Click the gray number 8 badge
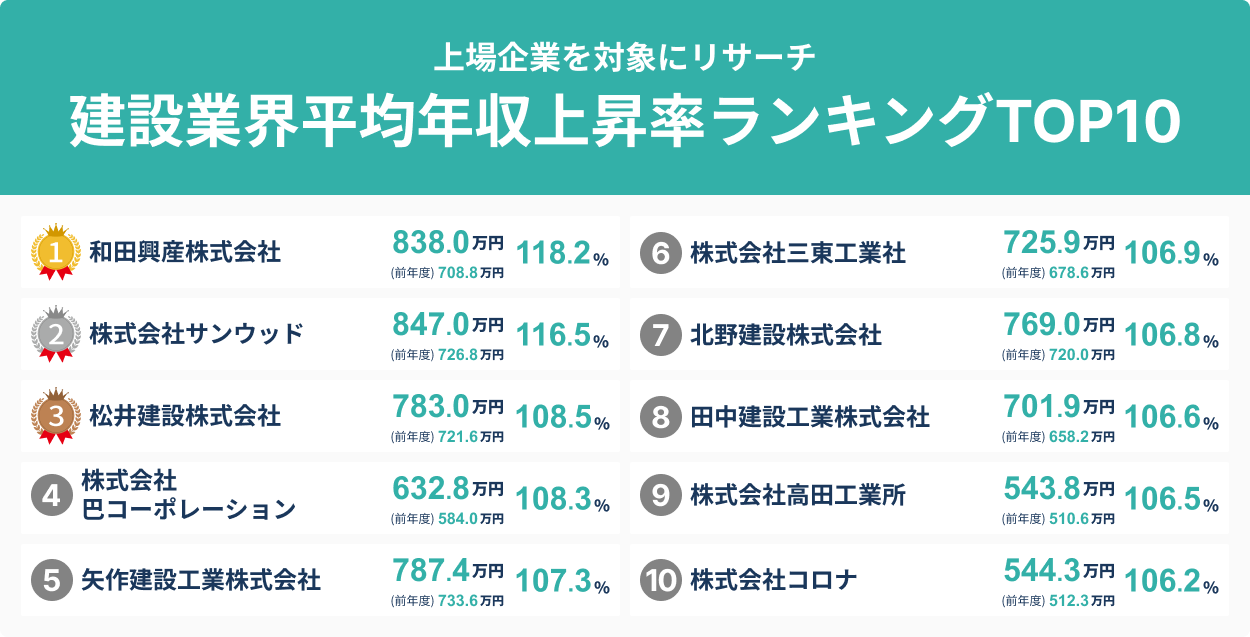 pos(660,416)
